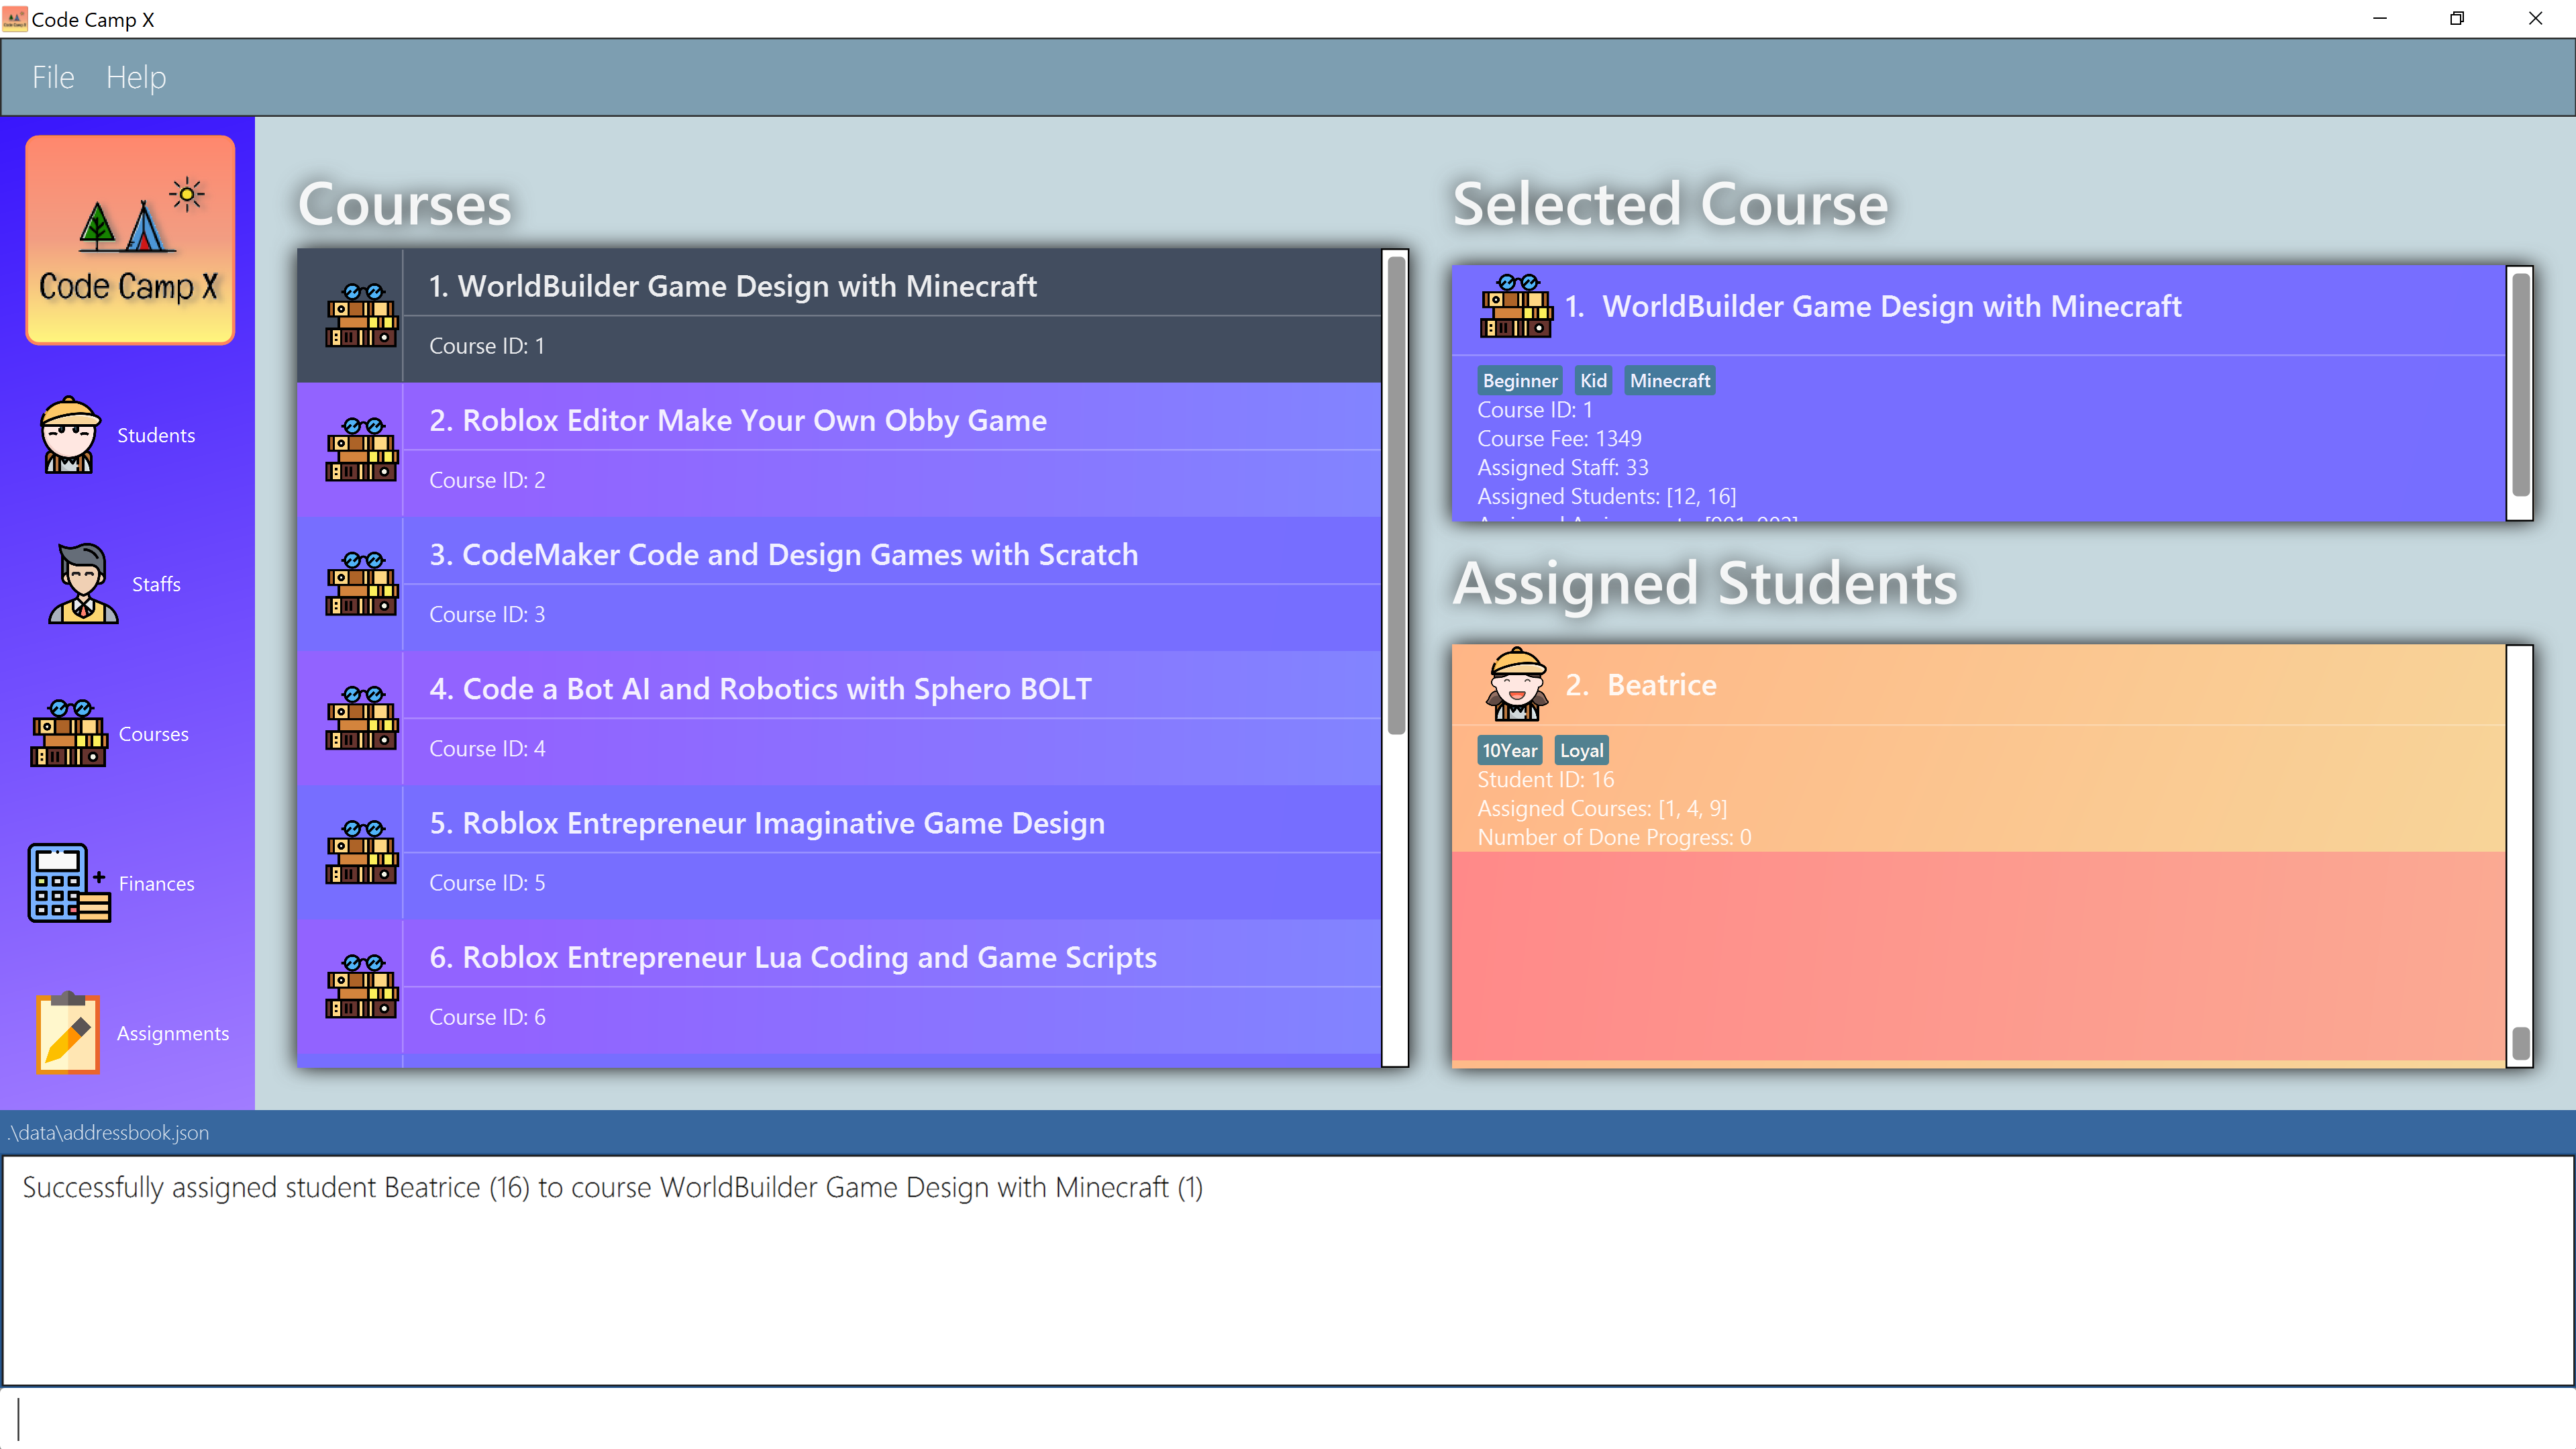
Task: Open the Students section icon
Action: (x=69, y=435)
